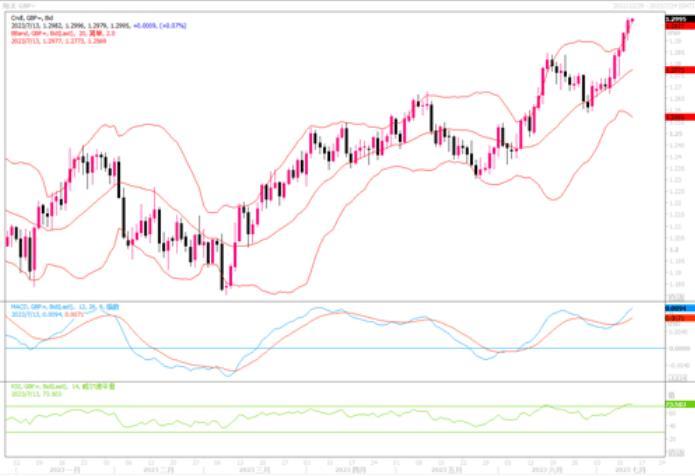
Task: Click the middle Bollinger band red price tag
Action: point(675,71)
